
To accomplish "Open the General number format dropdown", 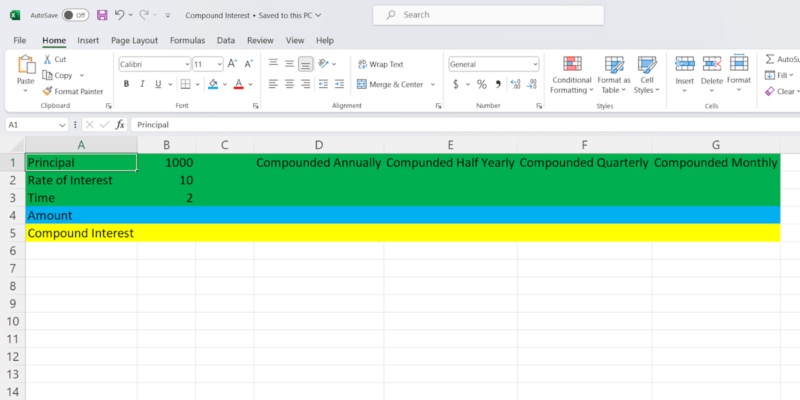I will (535, 64).
